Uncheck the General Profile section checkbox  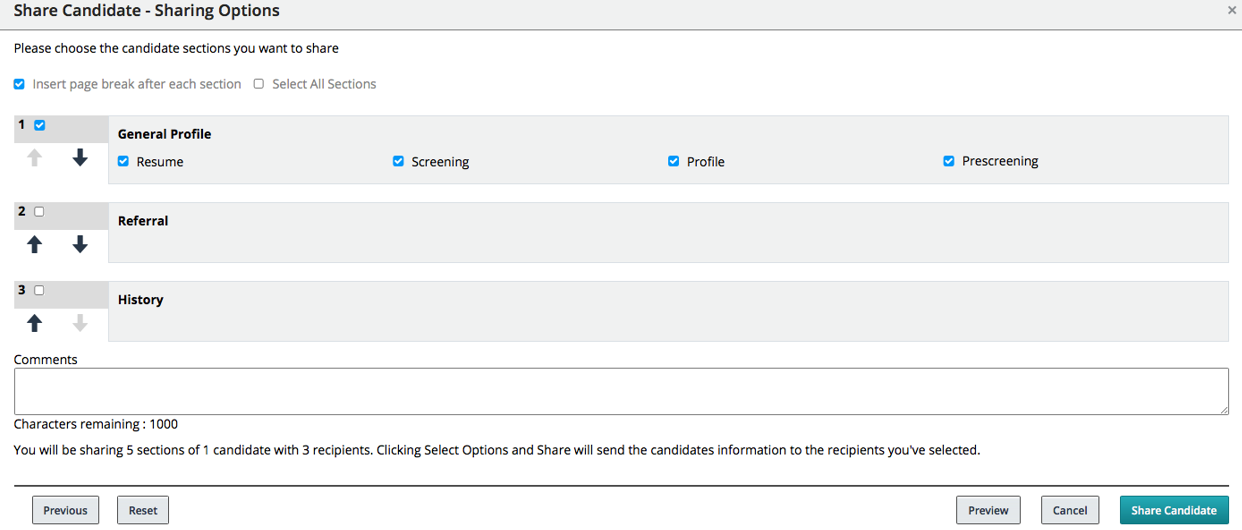tap(40, 125)
